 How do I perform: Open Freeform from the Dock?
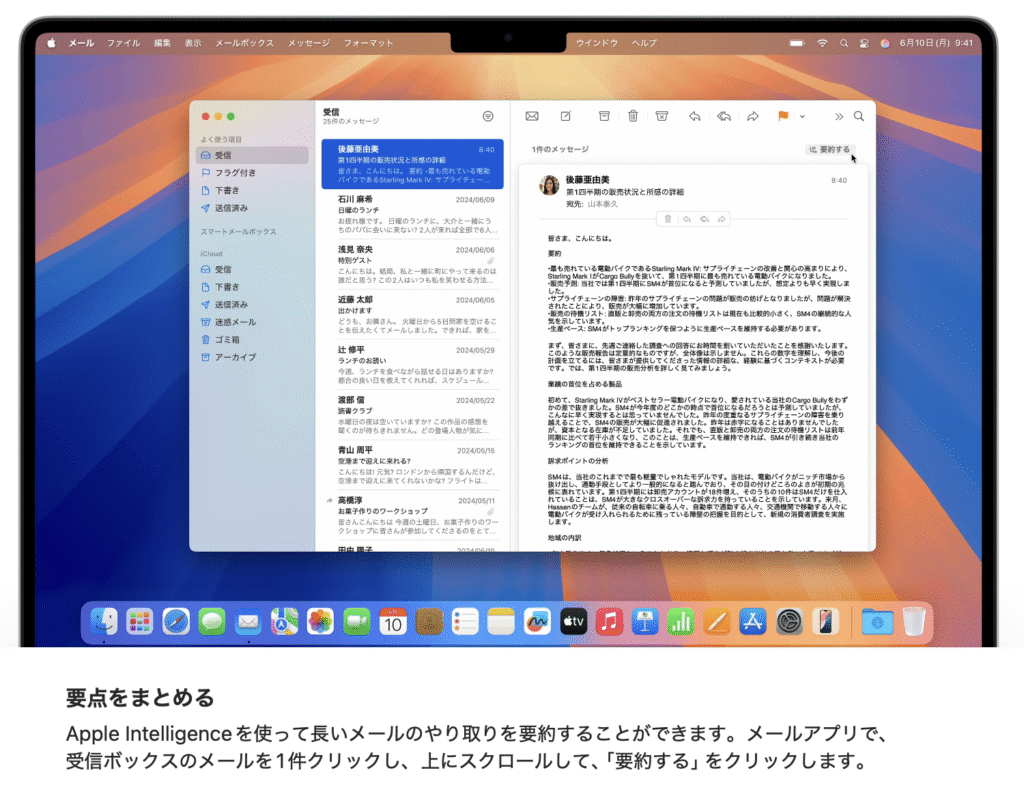pyautogui.click(x=537, y=622)
